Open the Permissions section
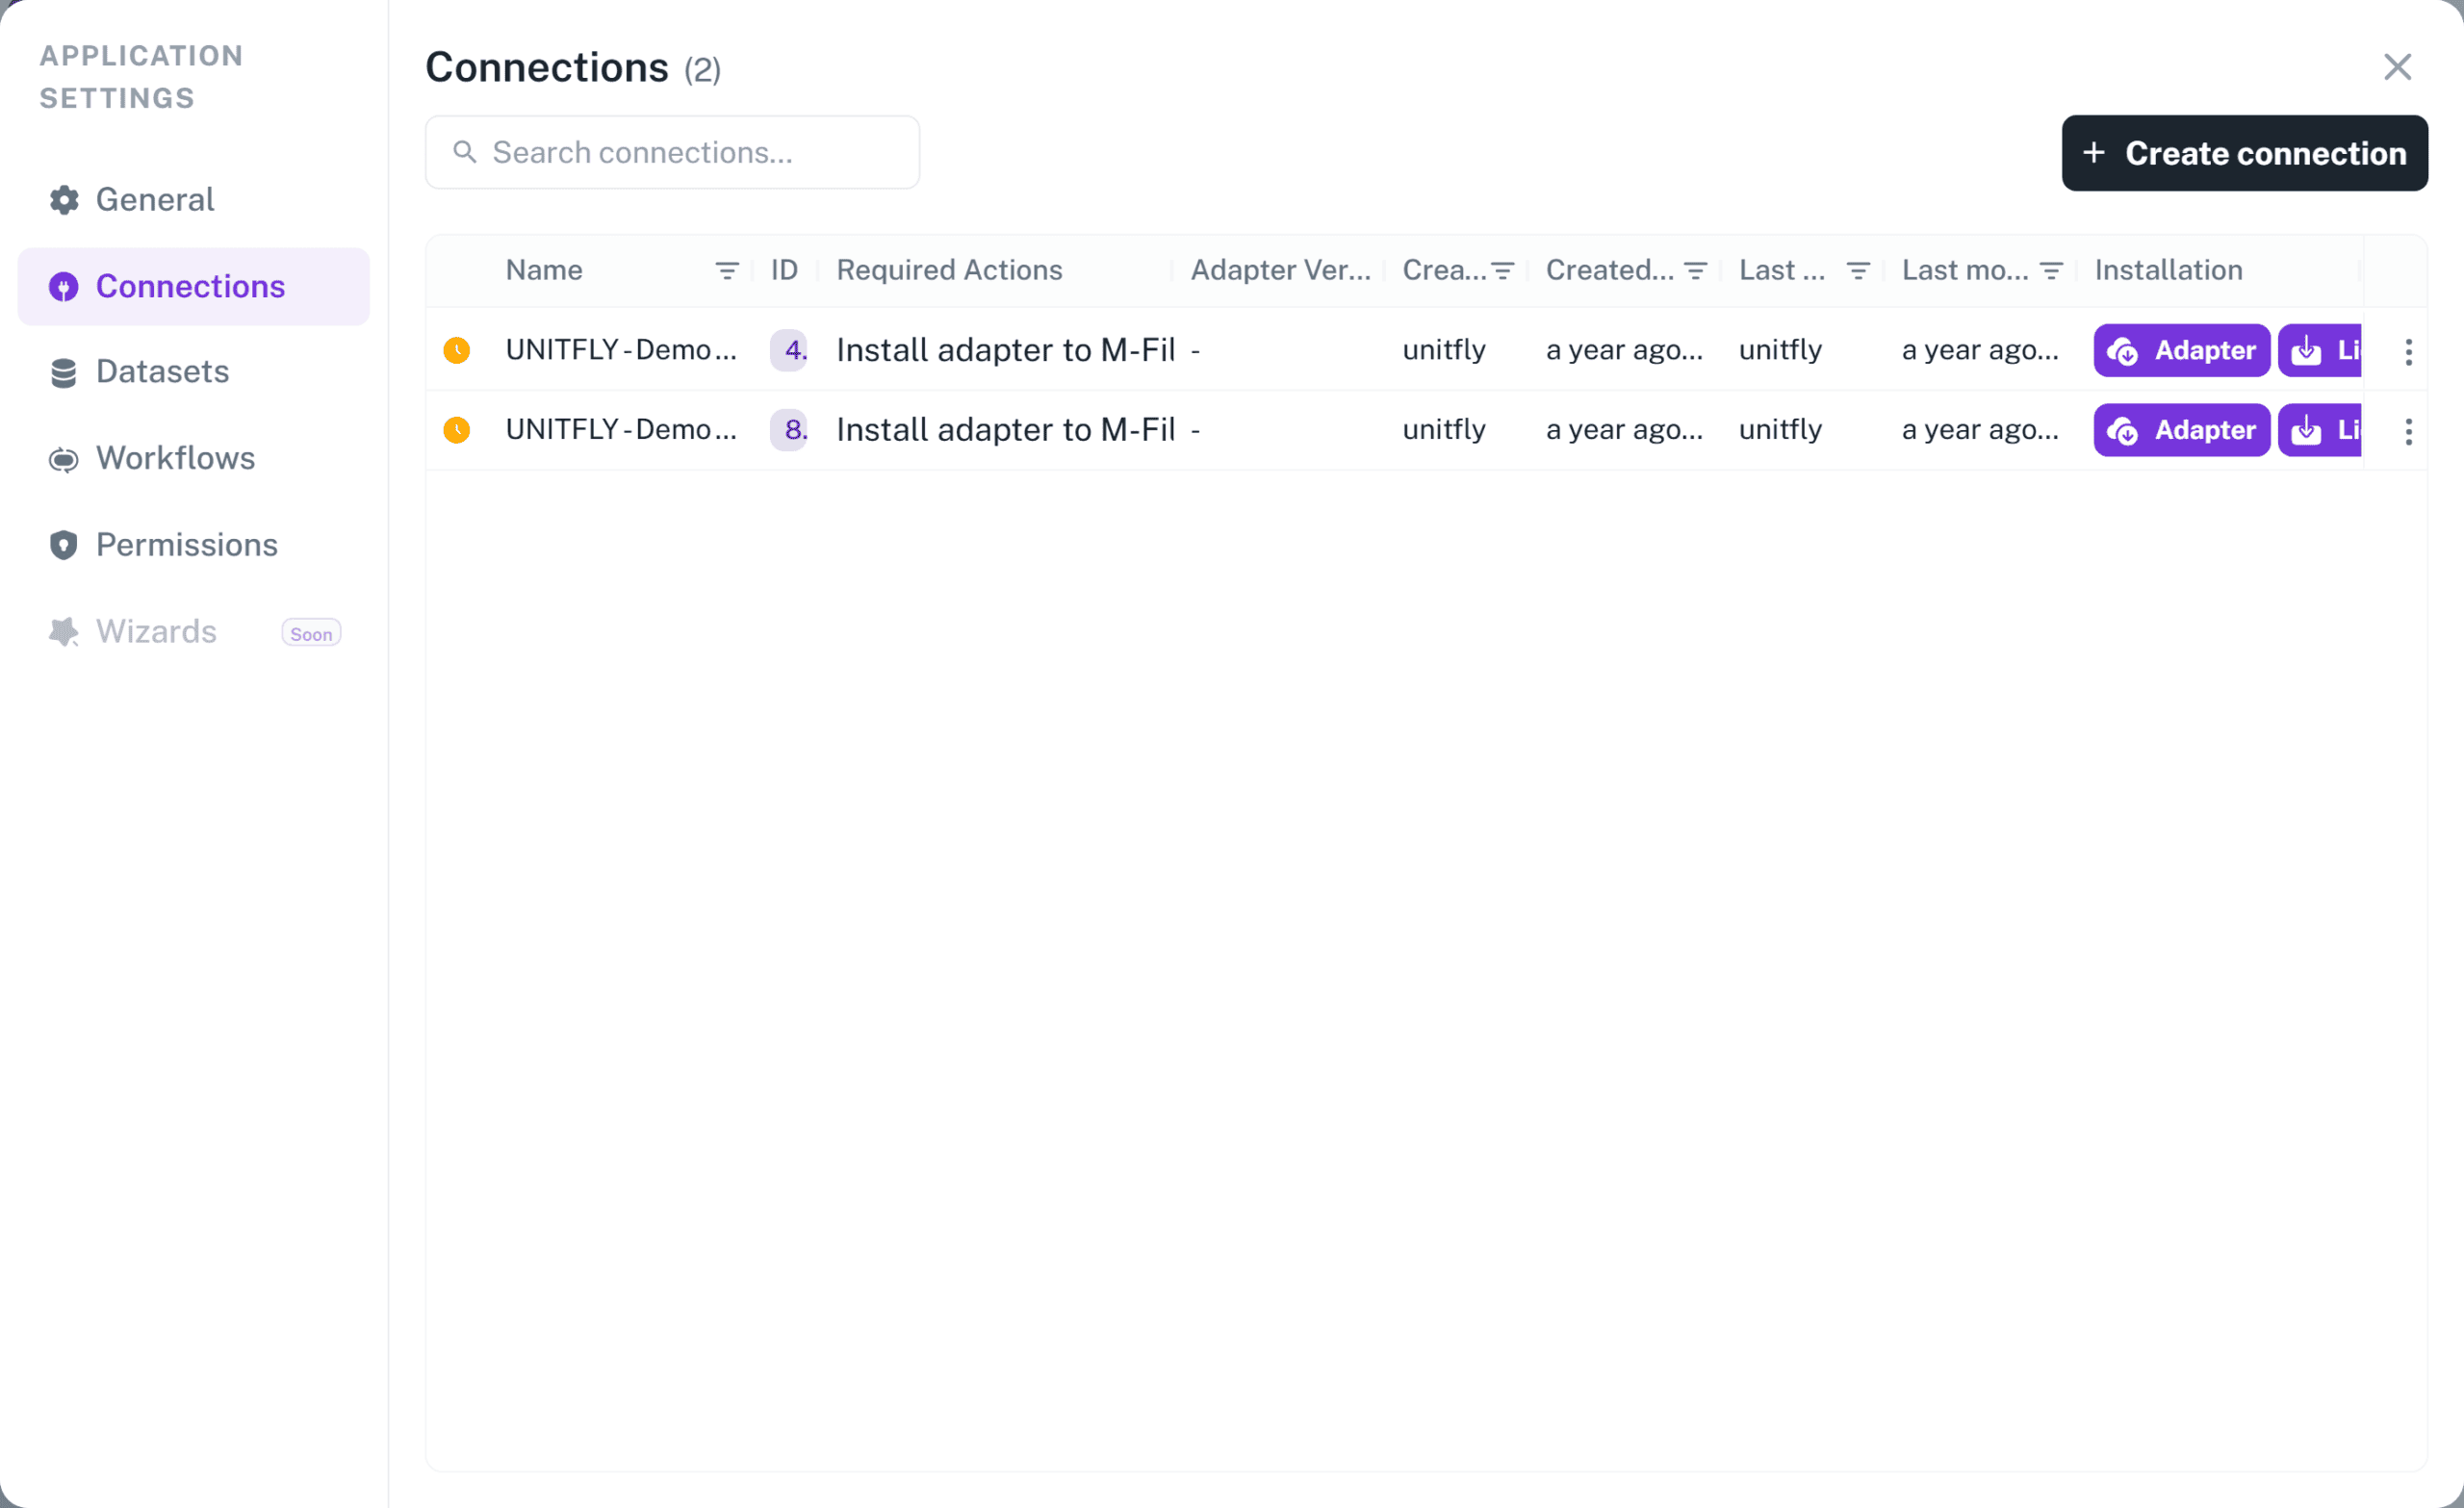This screenshot has width=2464, height=1508. [x=193, y=545]
